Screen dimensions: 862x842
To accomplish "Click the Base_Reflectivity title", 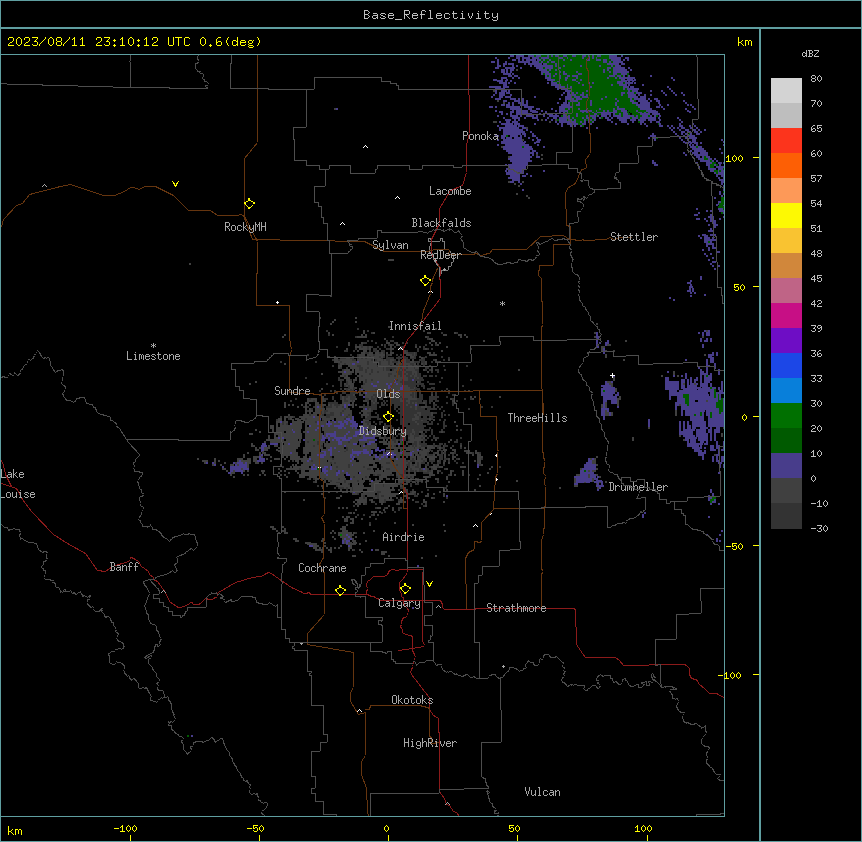I will click(431, 15).
